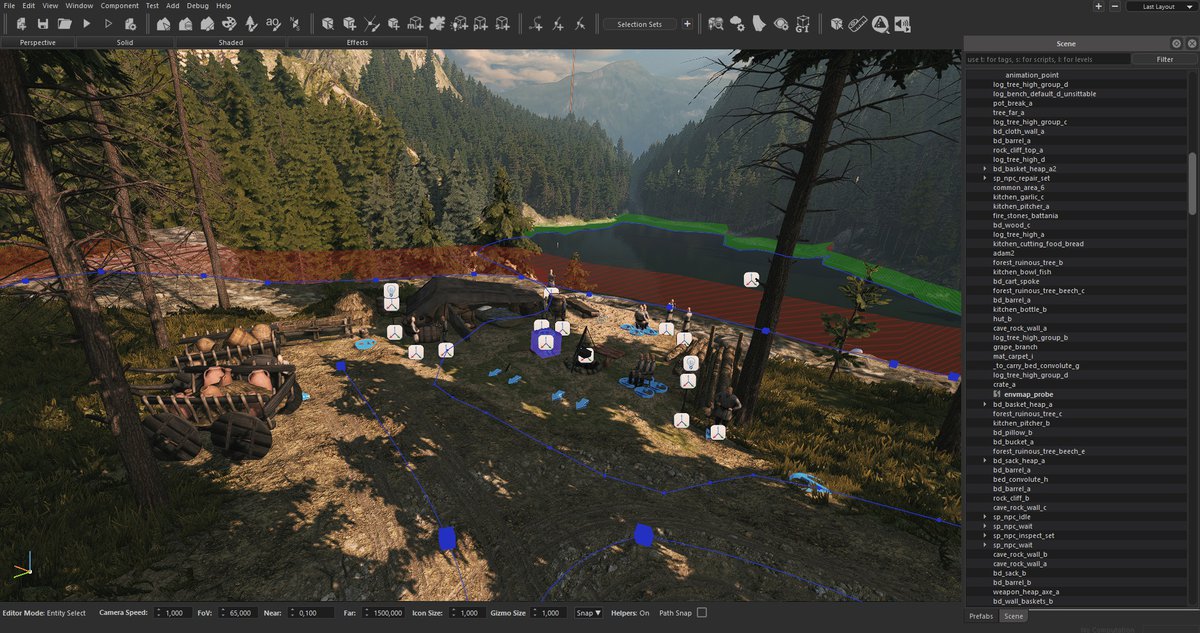Screen dimensions: 1200x633
Task: Expand the bd_basket_heap_a2 tree item
Action: point(985,169)
